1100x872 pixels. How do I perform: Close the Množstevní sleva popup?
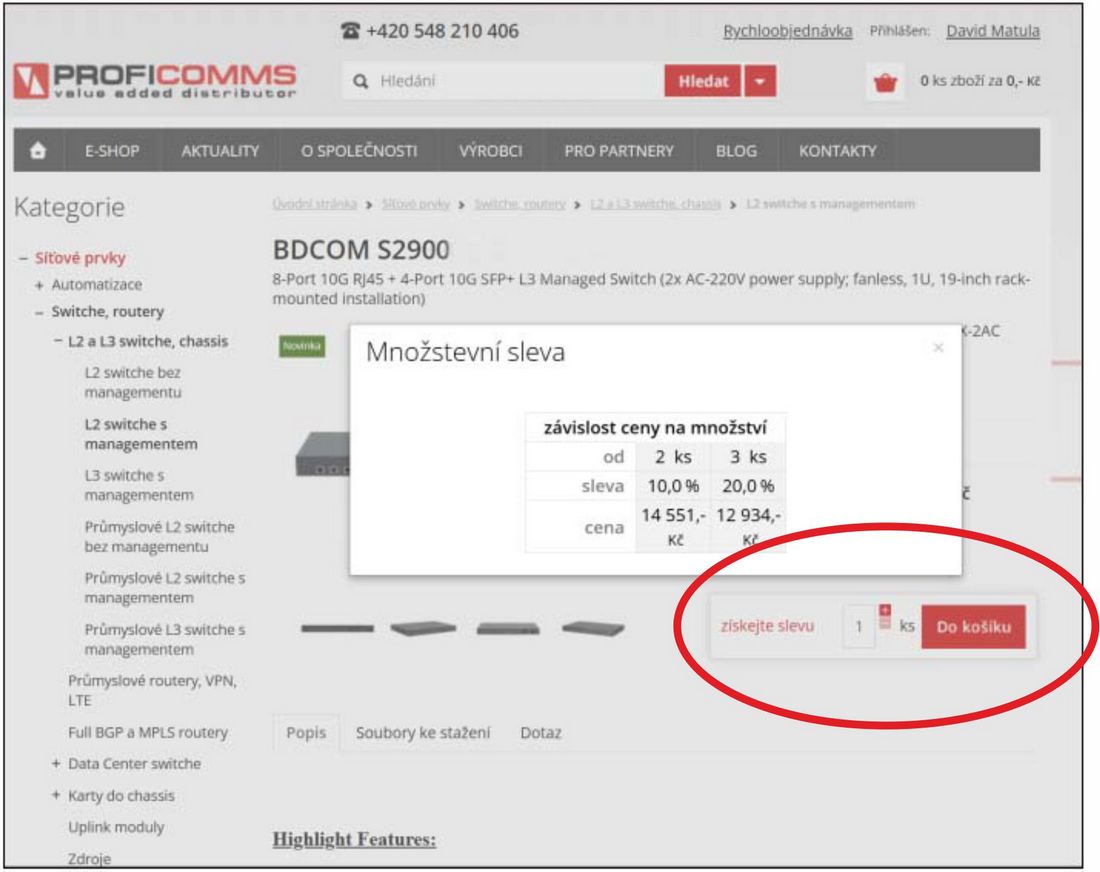click(x=937, y=347)
